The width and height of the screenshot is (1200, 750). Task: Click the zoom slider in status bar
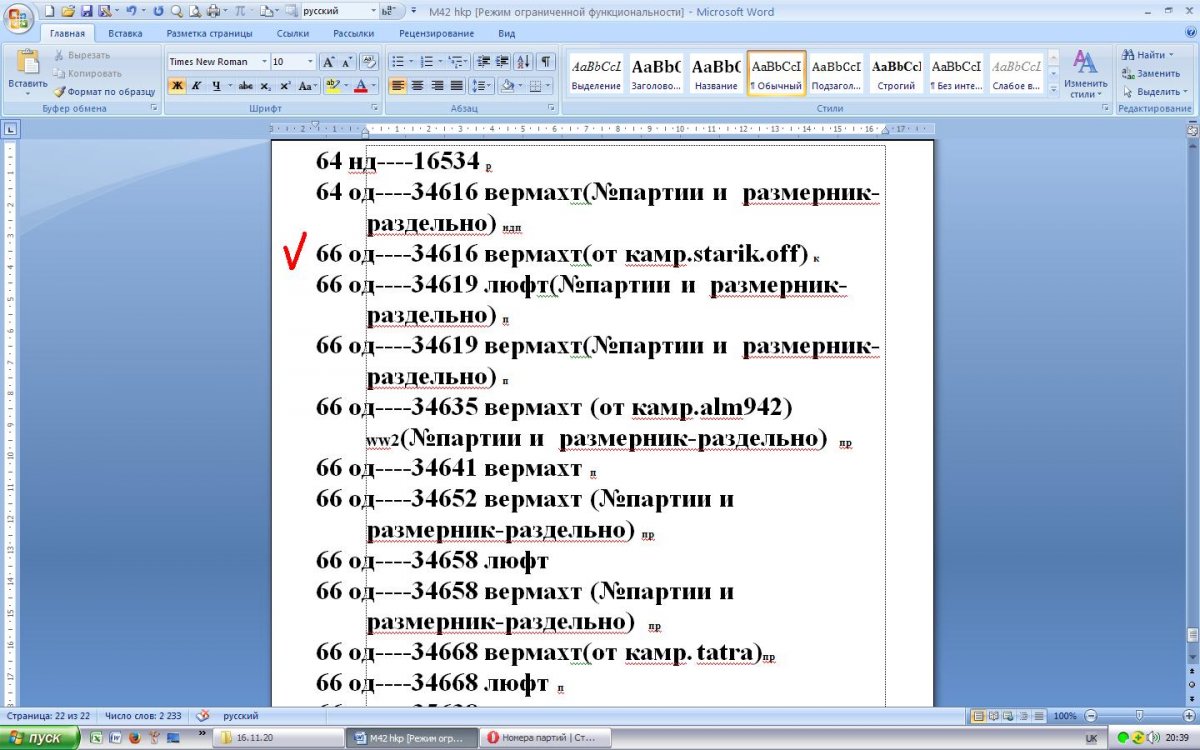(1139, 716)
